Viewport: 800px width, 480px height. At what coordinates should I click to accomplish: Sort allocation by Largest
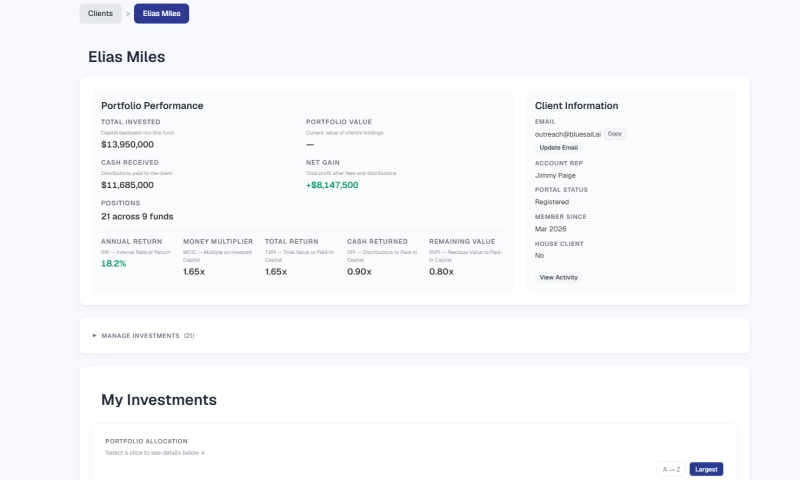coord(706,469)
